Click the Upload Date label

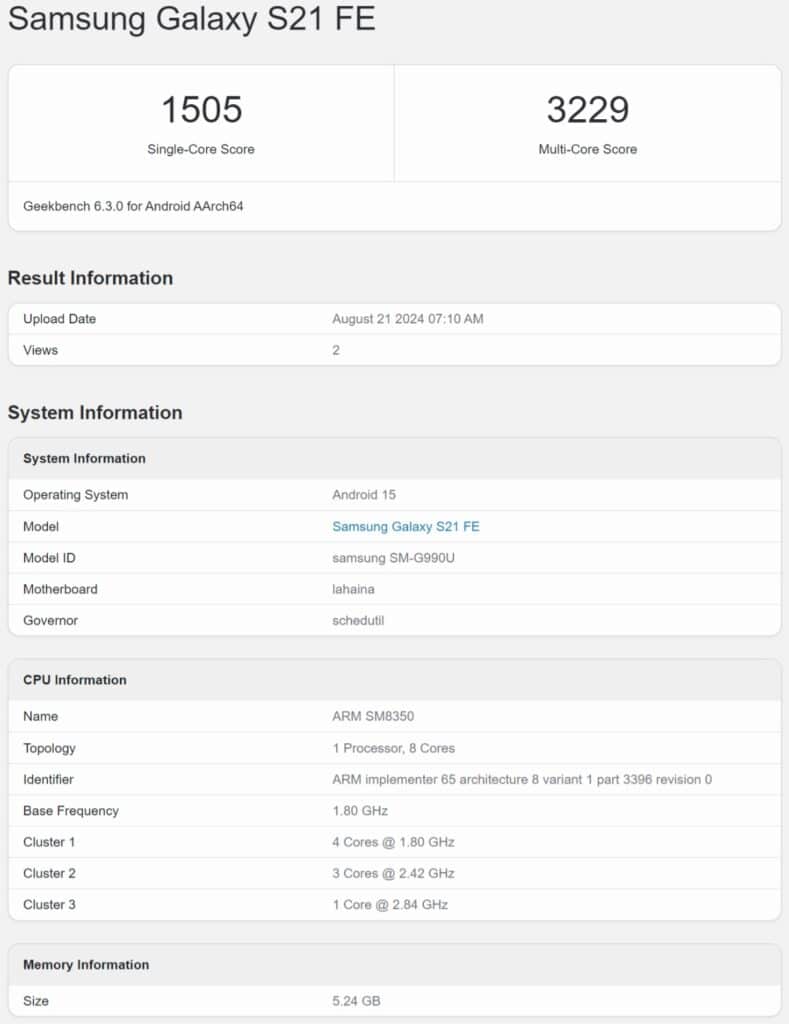point(59,319)
